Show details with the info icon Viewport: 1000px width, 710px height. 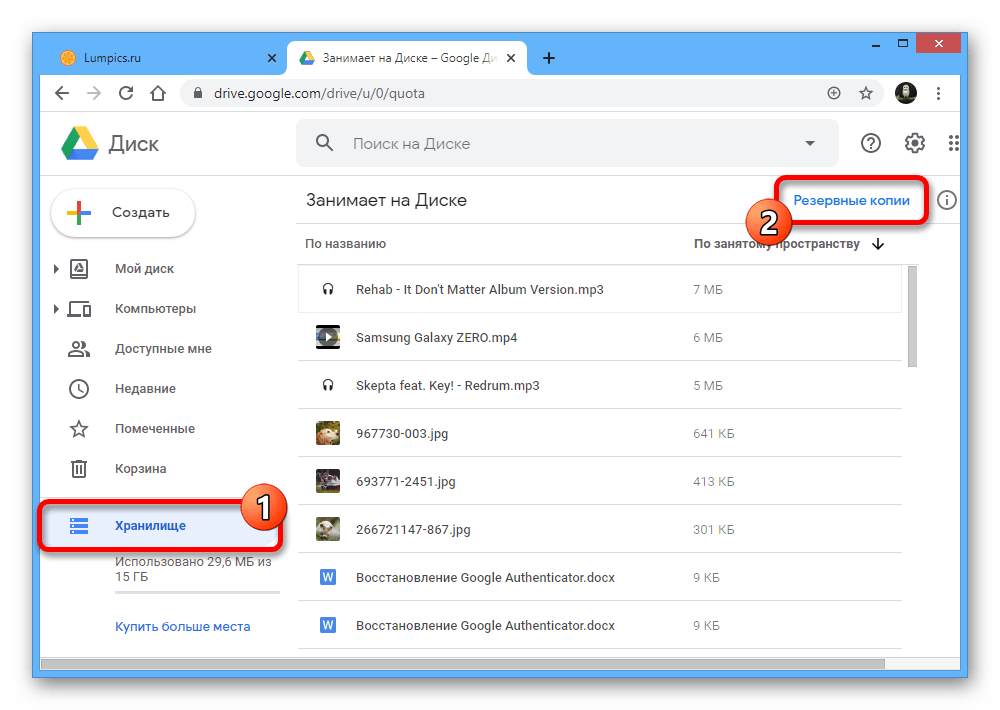pyautogui.click(x=946, y=200)
